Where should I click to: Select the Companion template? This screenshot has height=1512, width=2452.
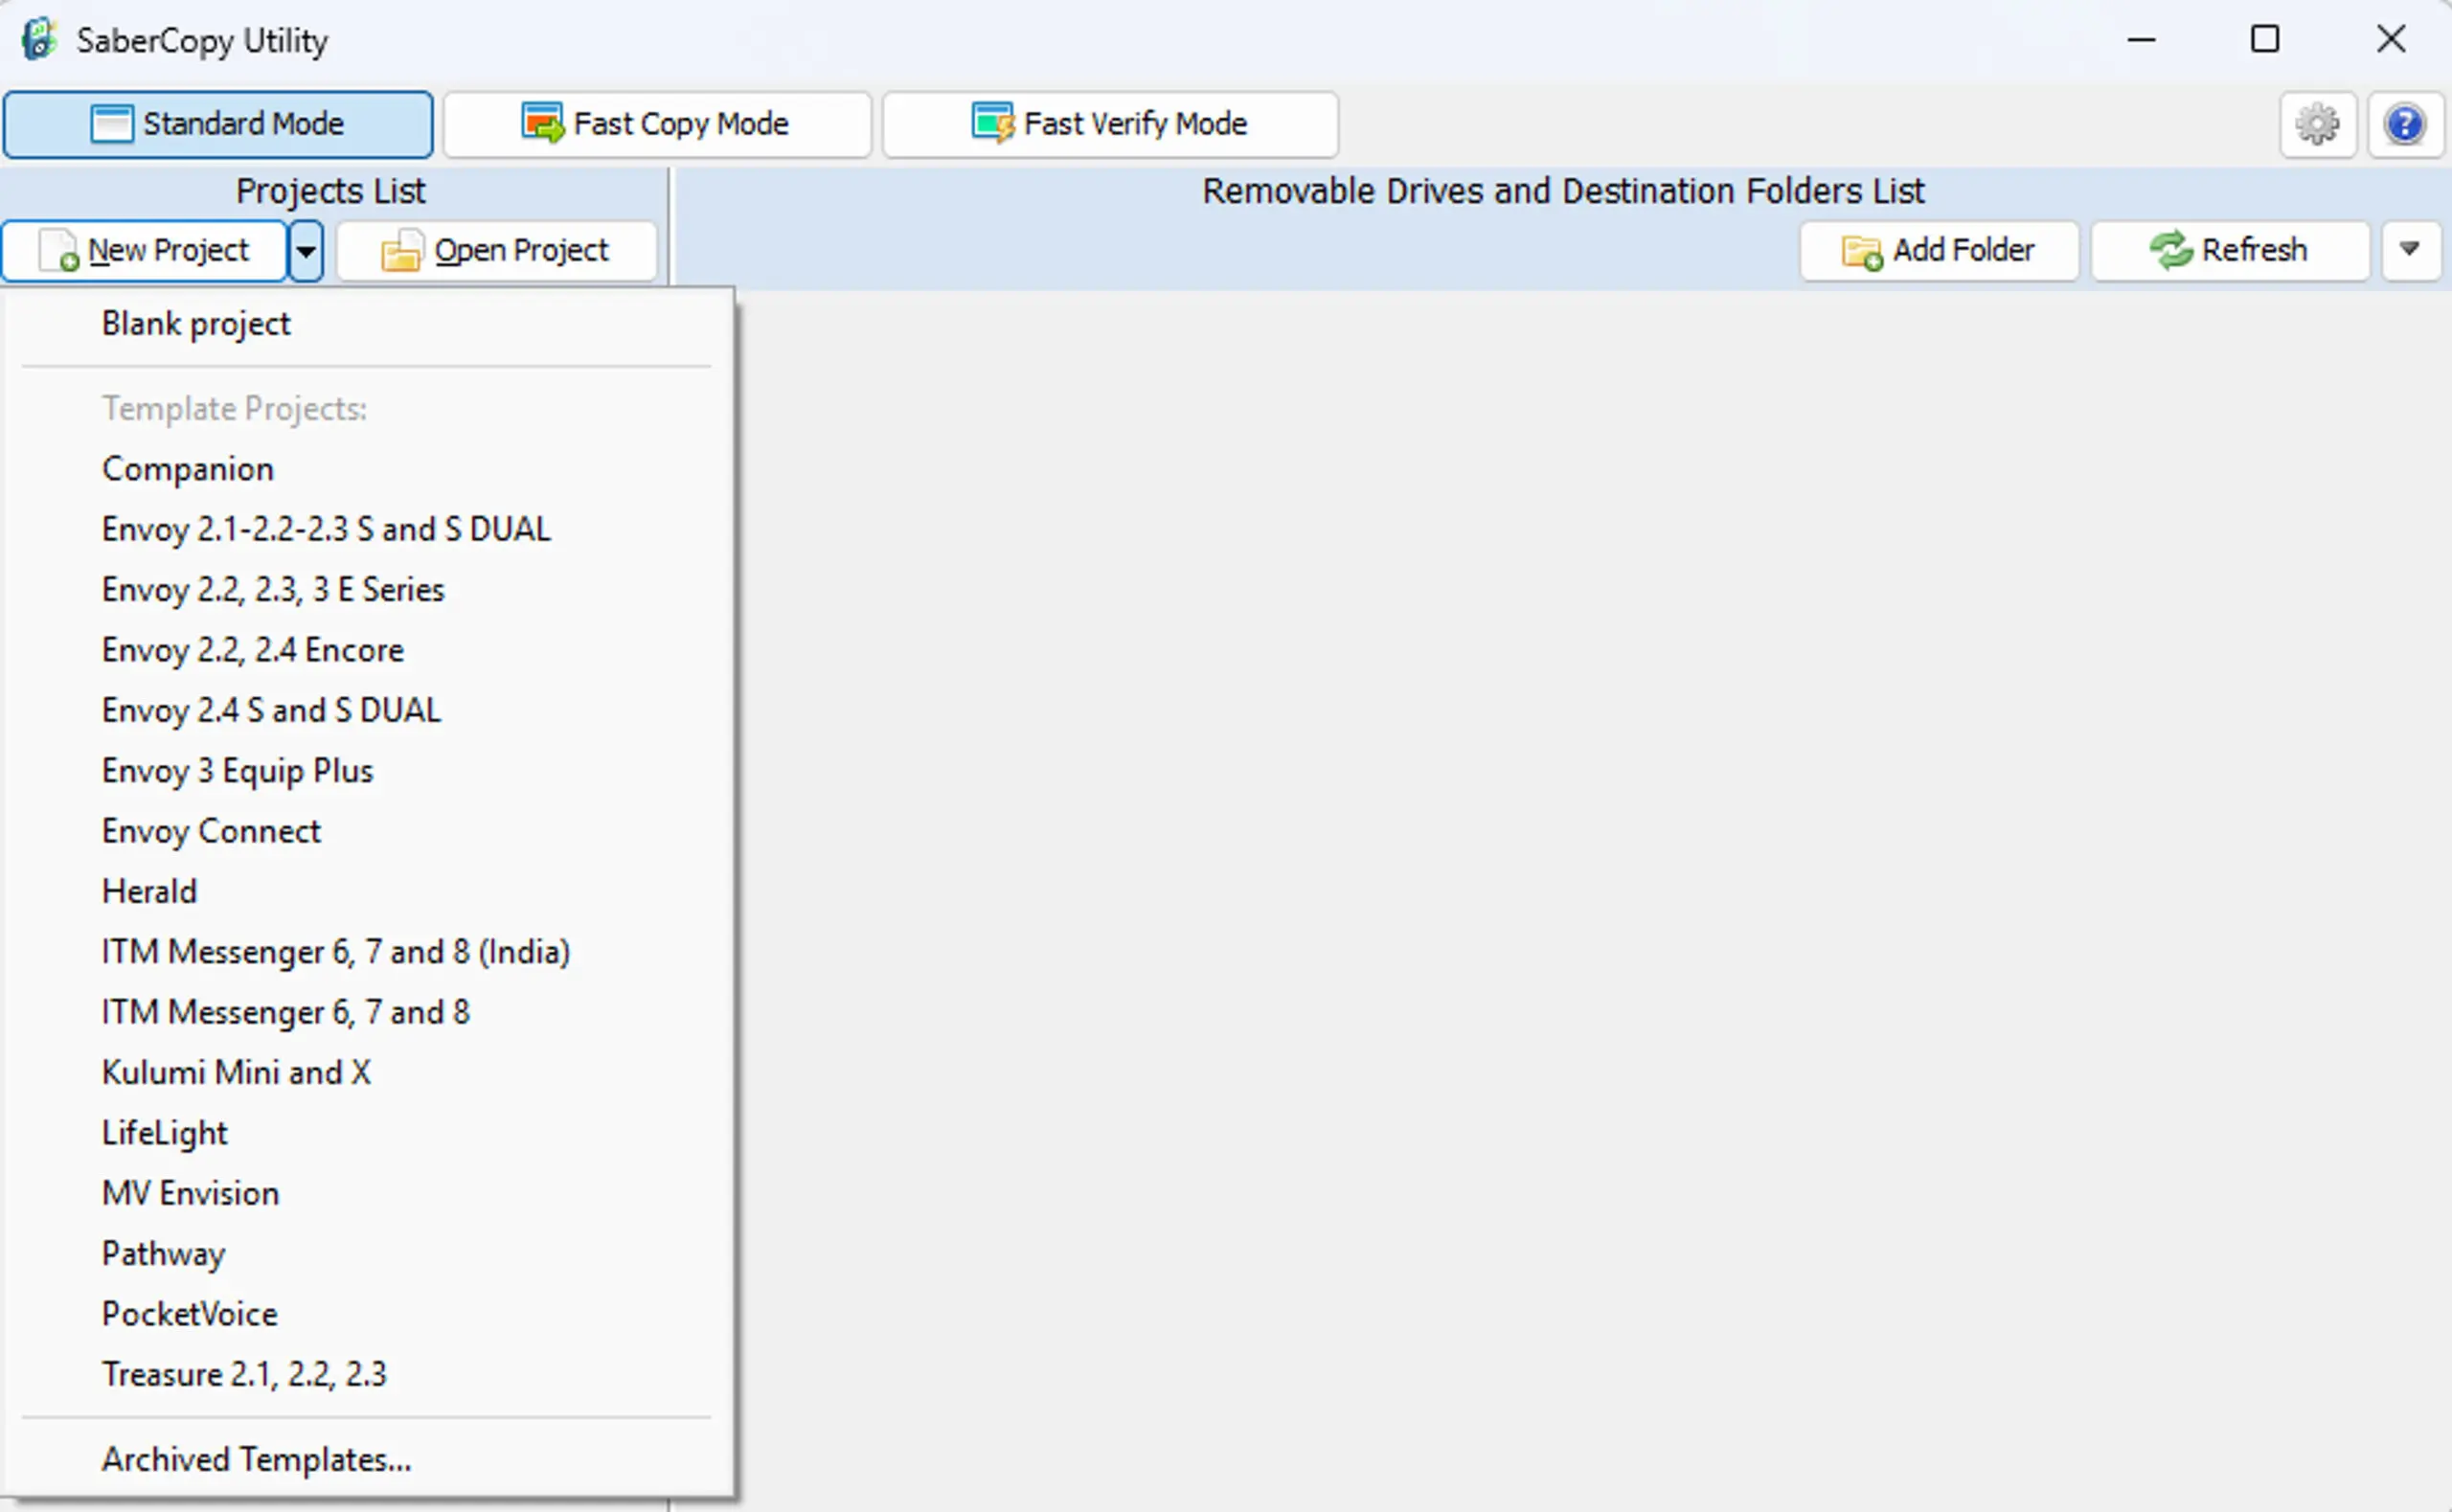[x=368, y=469]
